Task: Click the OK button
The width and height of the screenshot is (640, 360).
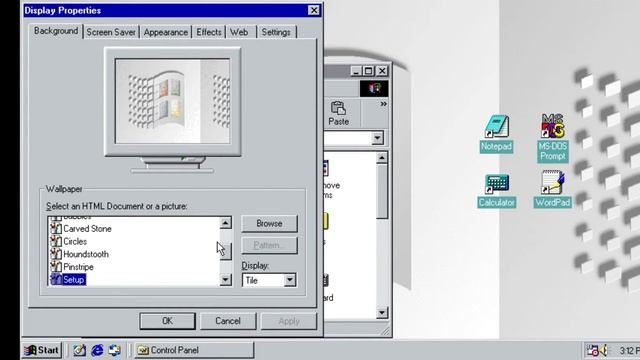Action: (x=167, y=321)
